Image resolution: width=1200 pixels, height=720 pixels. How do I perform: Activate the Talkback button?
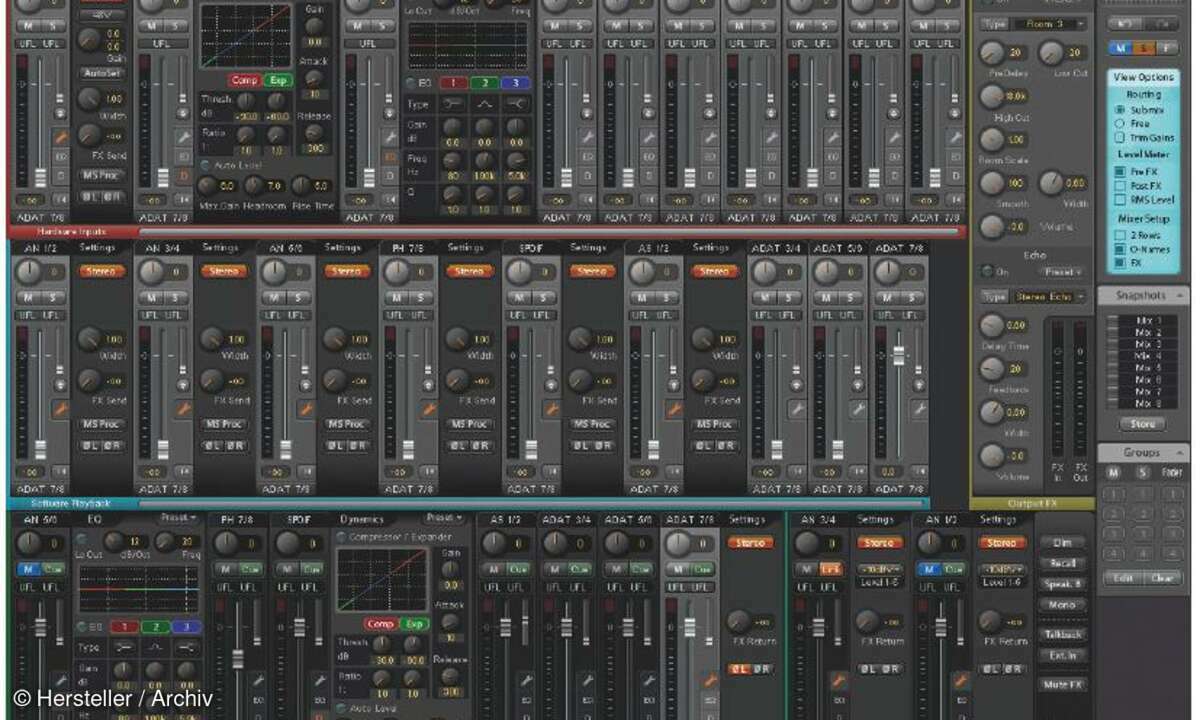(1064, 635)
